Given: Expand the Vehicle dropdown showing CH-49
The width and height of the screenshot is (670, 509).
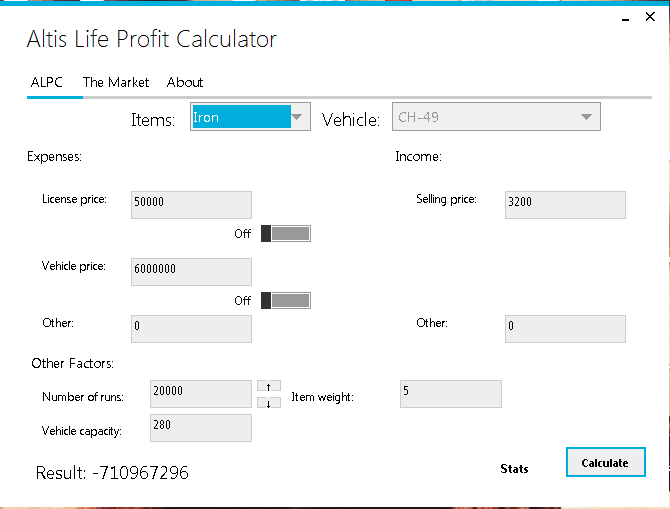Looking at the screenshot, I should pos(496,117).
